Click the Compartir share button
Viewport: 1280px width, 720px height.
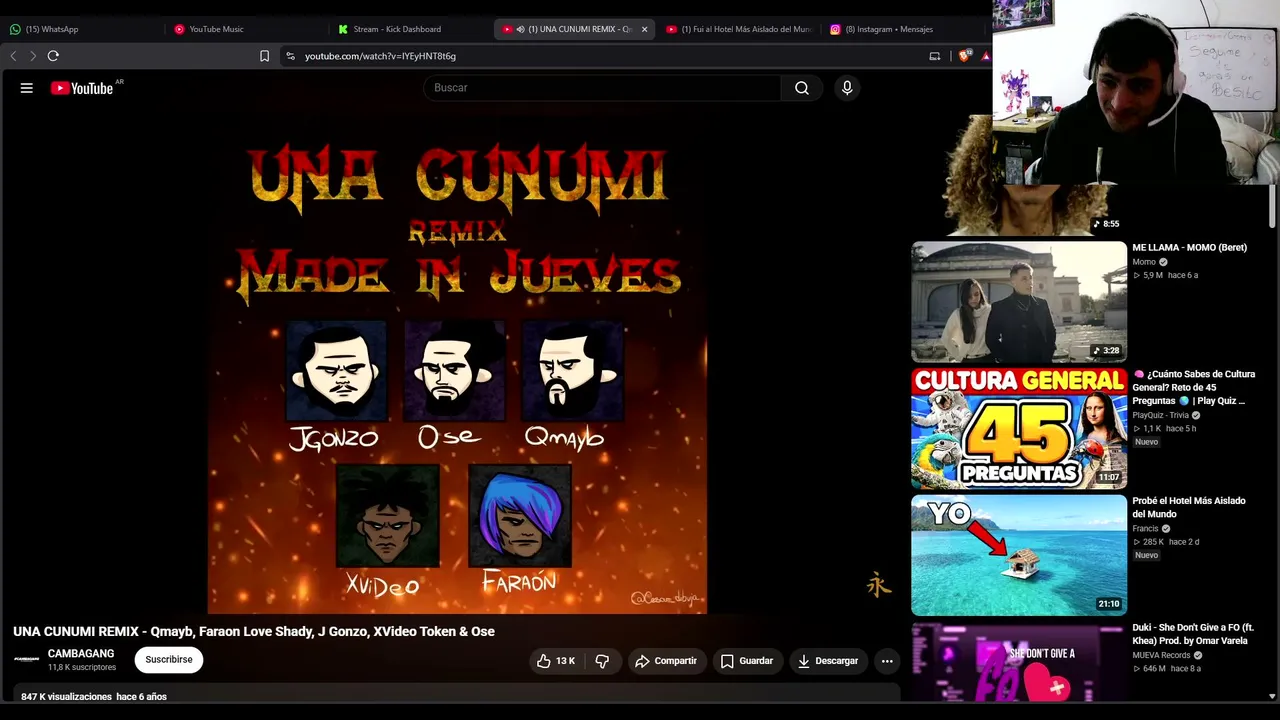click(666, 661)
